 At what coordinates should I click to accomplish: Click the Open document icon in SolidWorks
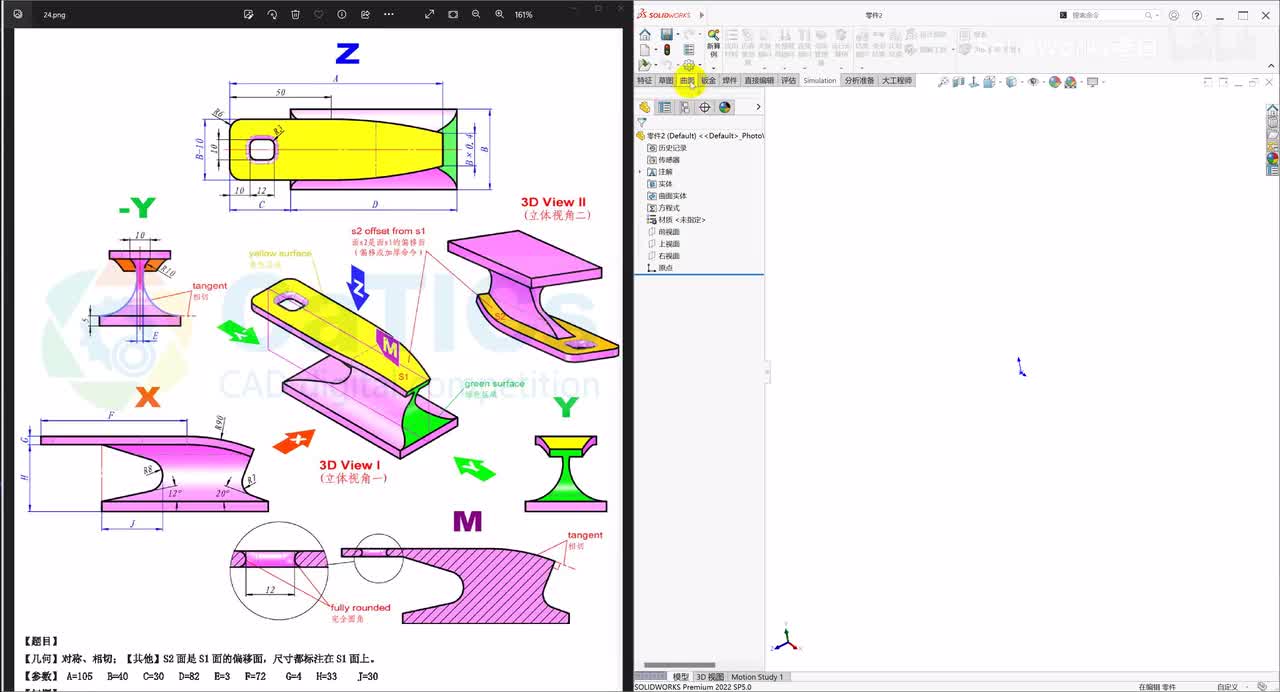tap(645, 64)
